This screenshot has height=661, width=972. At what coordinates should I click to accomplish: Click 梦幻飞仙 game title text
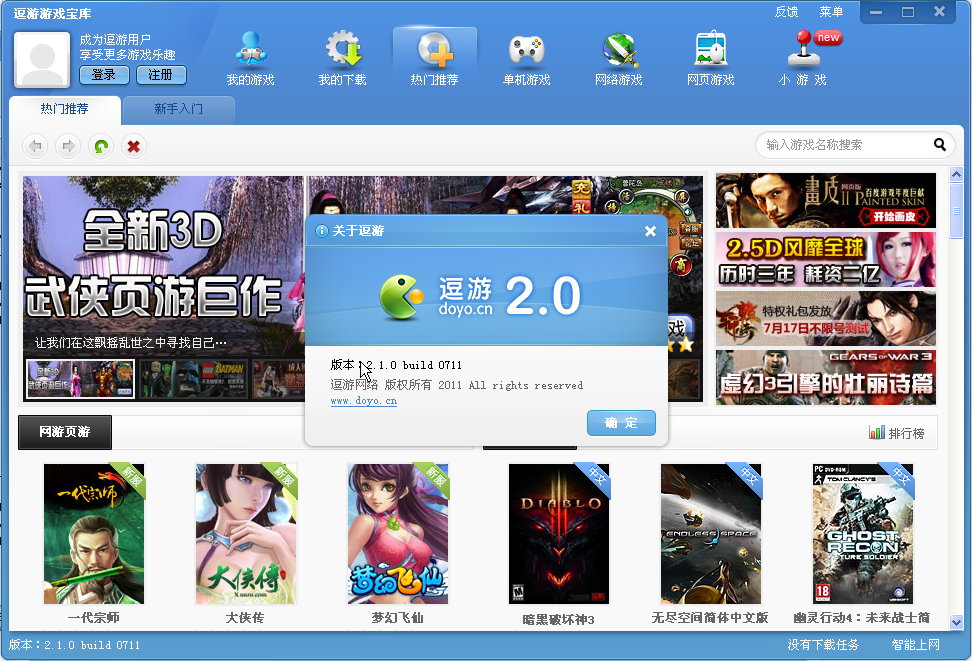click(397, 618)
